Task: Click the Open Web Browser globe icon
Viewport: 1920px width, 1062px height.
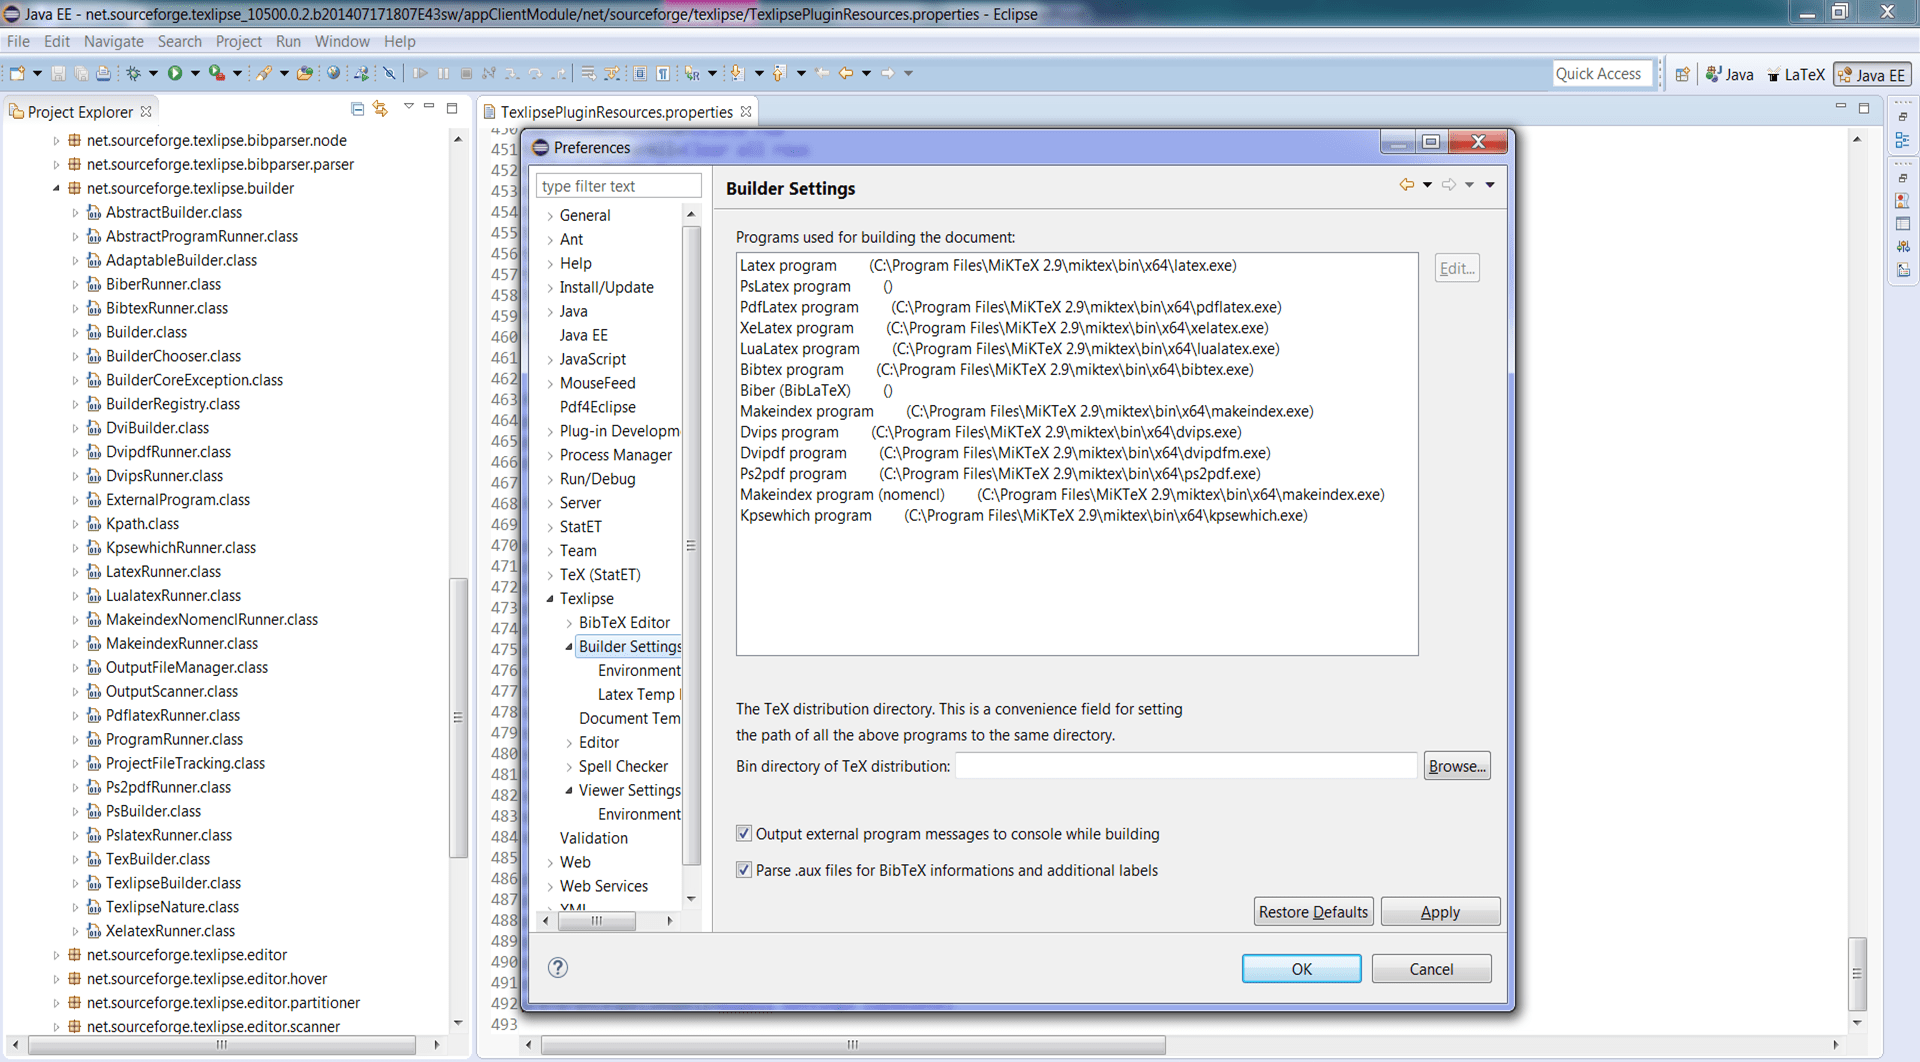Action: (333, 73)
